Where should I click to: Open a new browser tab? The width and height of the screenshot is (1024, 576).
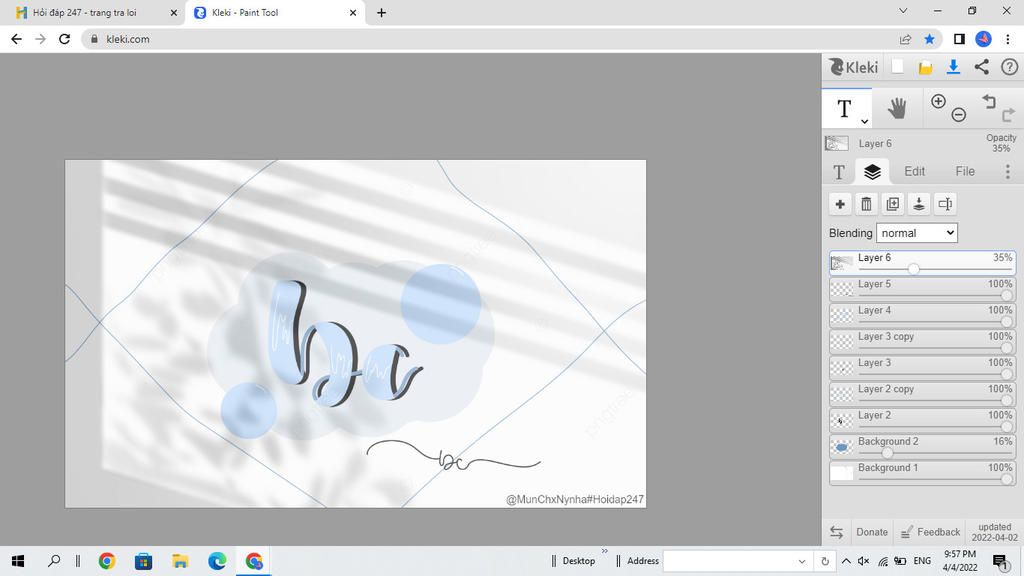pos(381,12)
